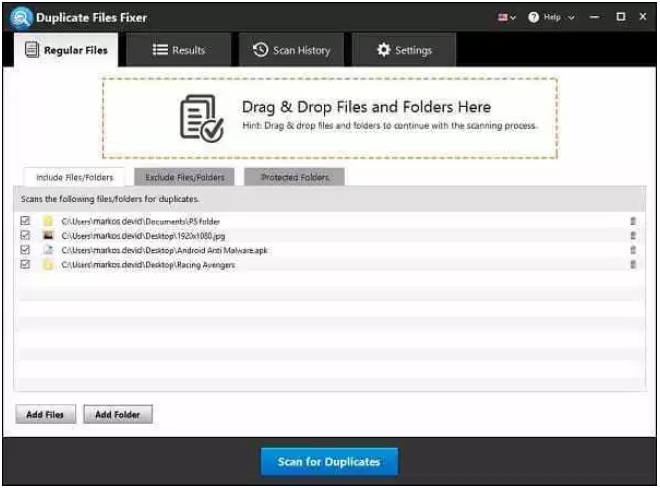The height and width of the screenshot is (488, 660).
Task: Click the drag and drop documents icon
Action: pyautogui.click(x=202, y=118)
